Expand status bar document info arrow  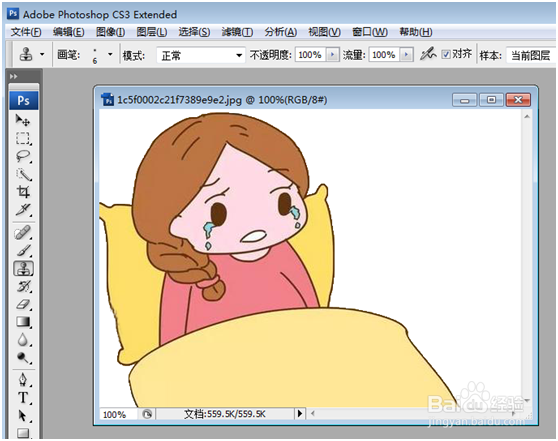click(x=300, y=414)
